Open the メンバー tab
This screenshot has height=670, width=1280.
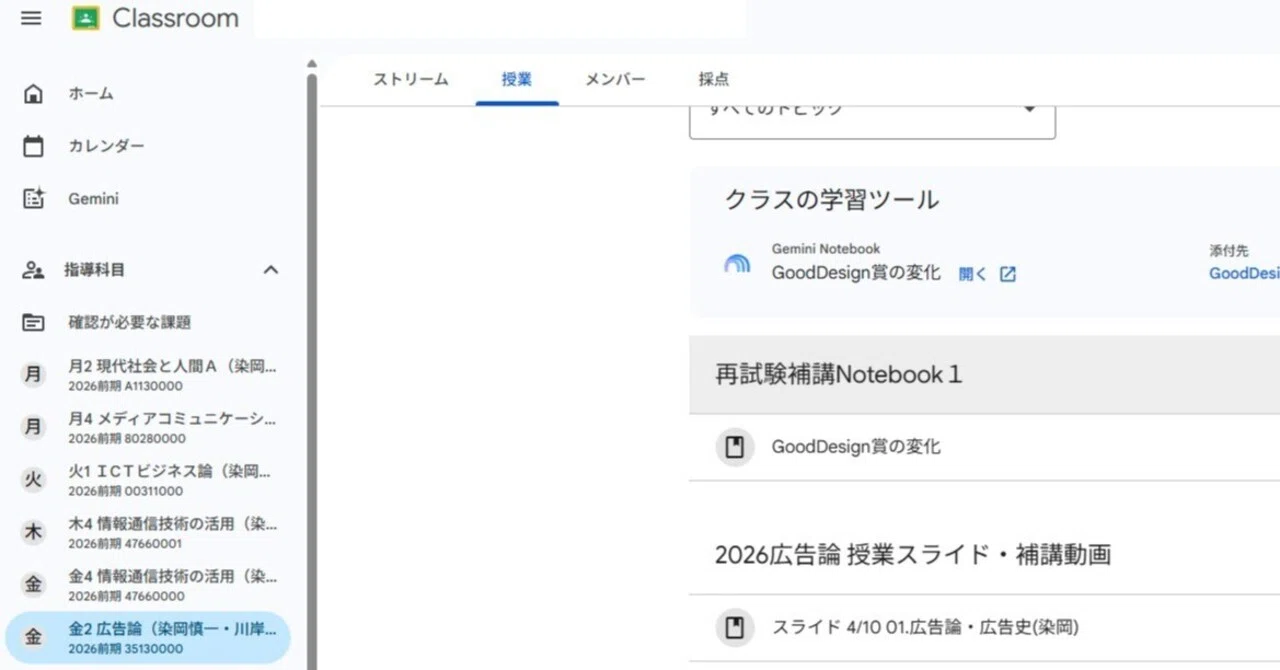615,80
